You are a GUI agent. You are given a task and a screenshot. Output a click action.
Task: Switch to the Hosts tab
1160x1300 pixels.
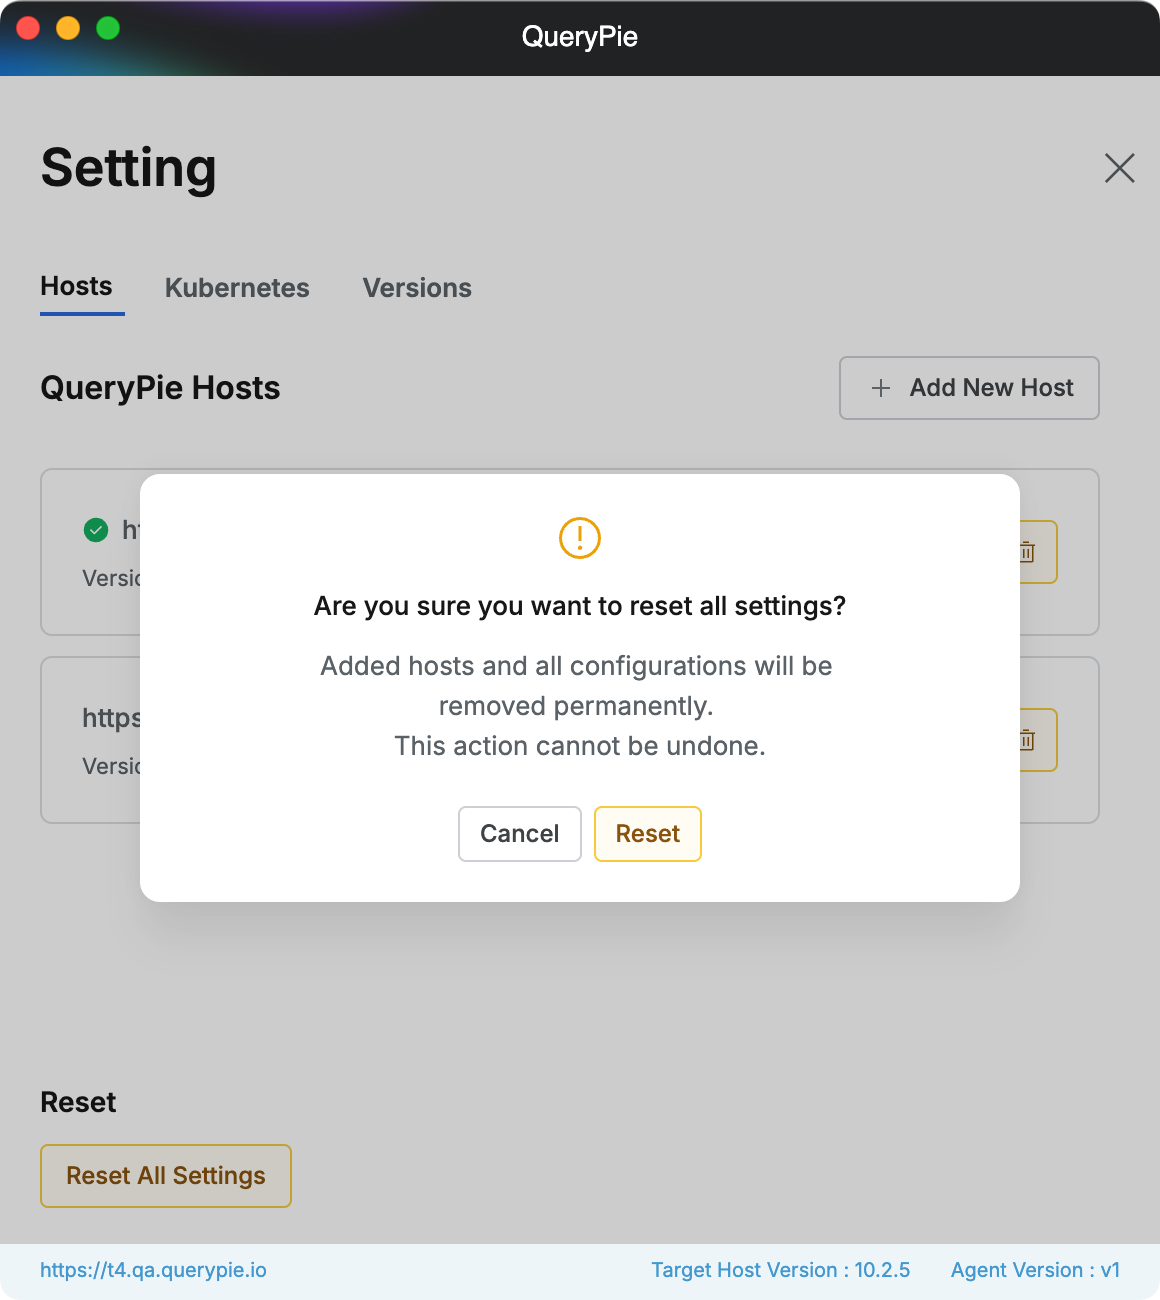click(77, 287)
